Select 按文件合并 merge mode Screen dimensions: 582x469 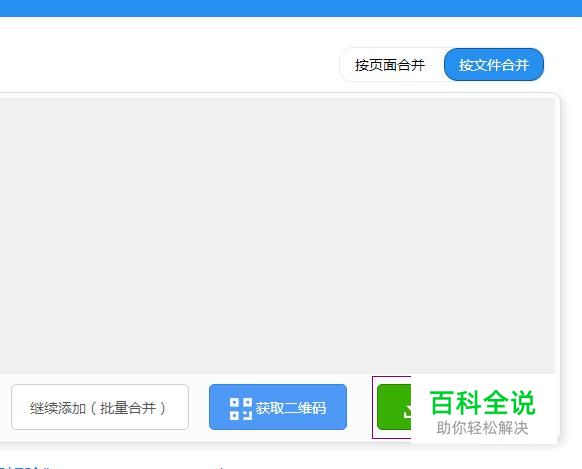494,65
